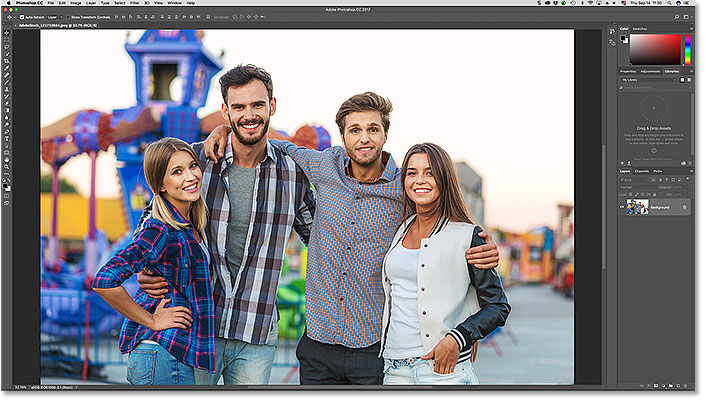Switch to the Swatches tab
The height and width of the screenshot is (400, 705).
point(640,29)
